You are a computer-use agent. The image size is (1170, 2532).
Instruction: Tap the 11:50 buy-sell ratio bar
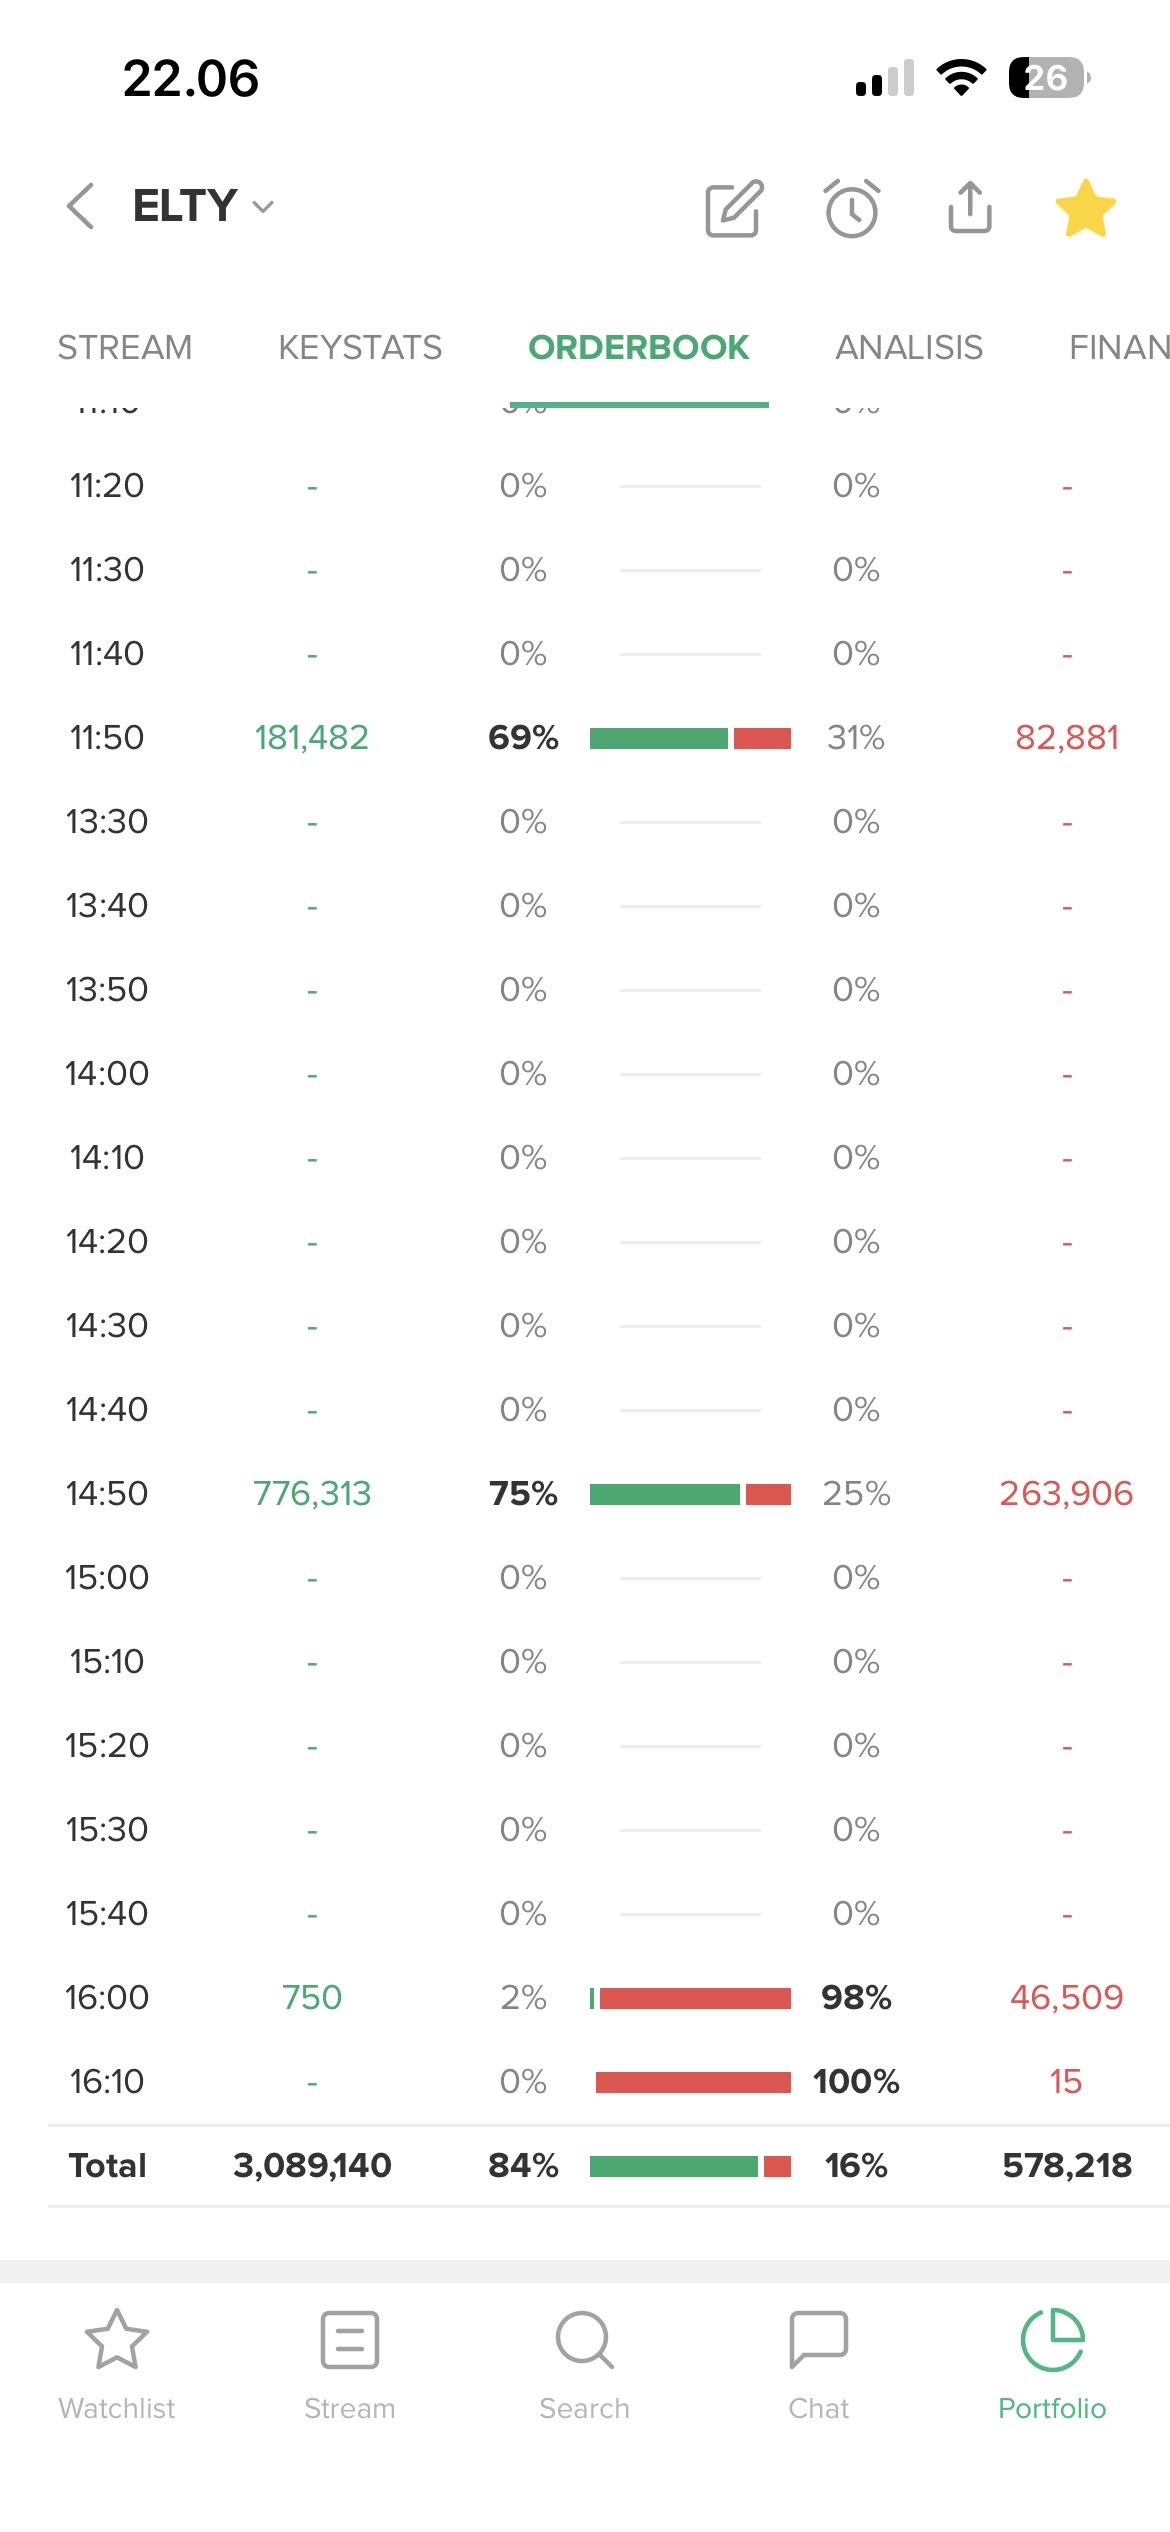690,738
